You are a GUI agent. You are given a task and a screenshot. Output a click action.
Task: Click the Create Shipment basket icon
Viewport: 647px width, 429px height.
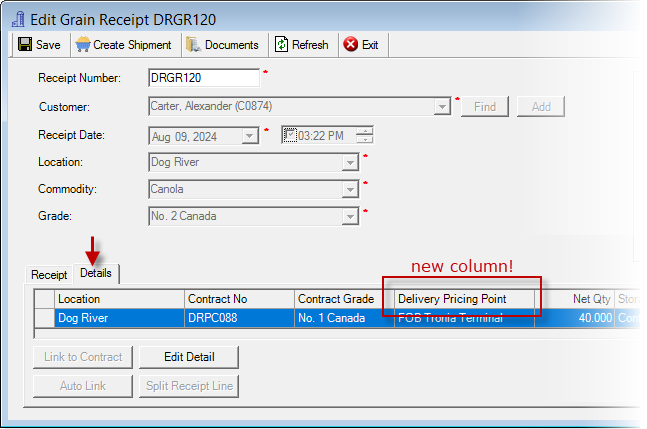coord(83,45)
